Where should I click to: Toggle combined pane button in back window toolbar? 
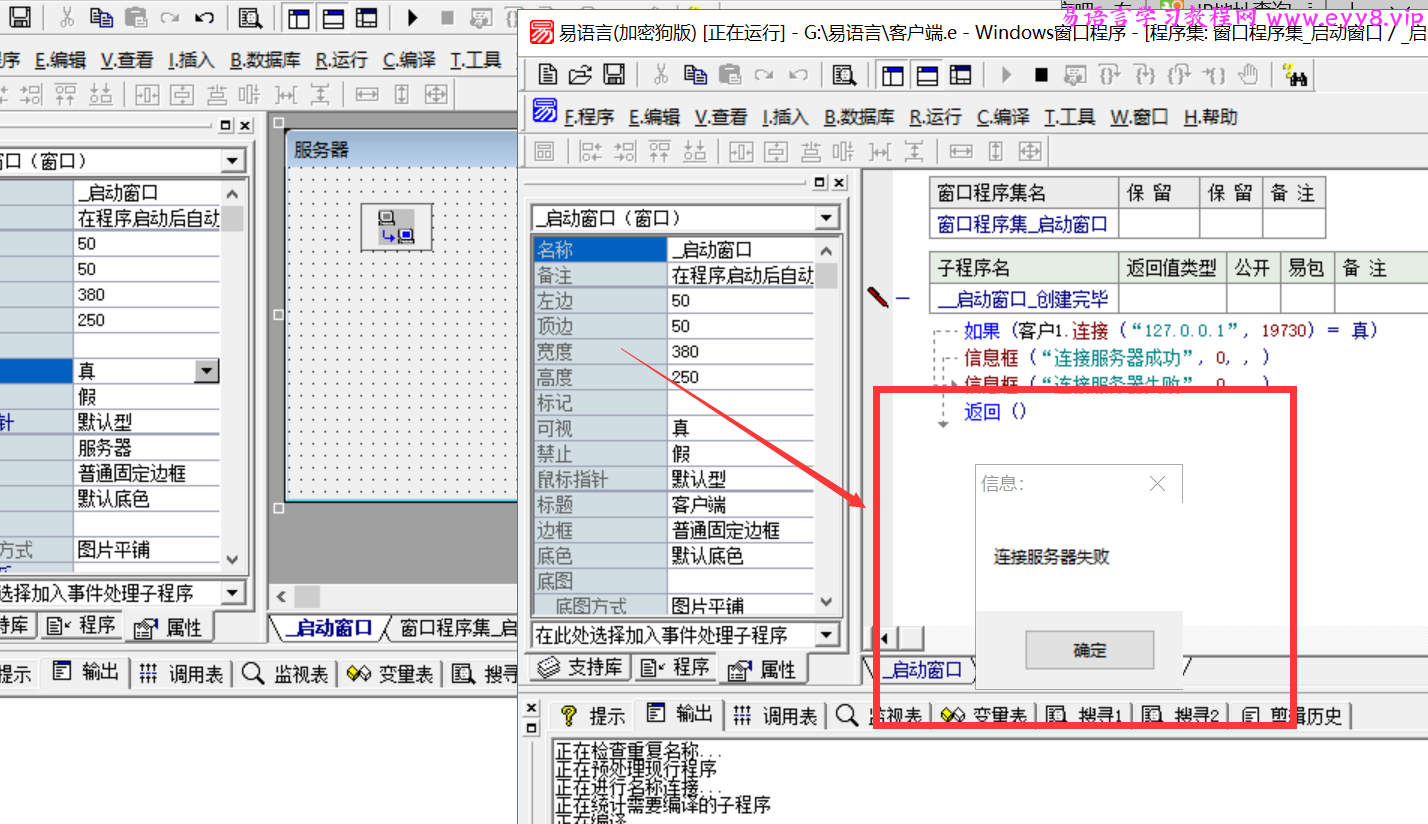367,18
